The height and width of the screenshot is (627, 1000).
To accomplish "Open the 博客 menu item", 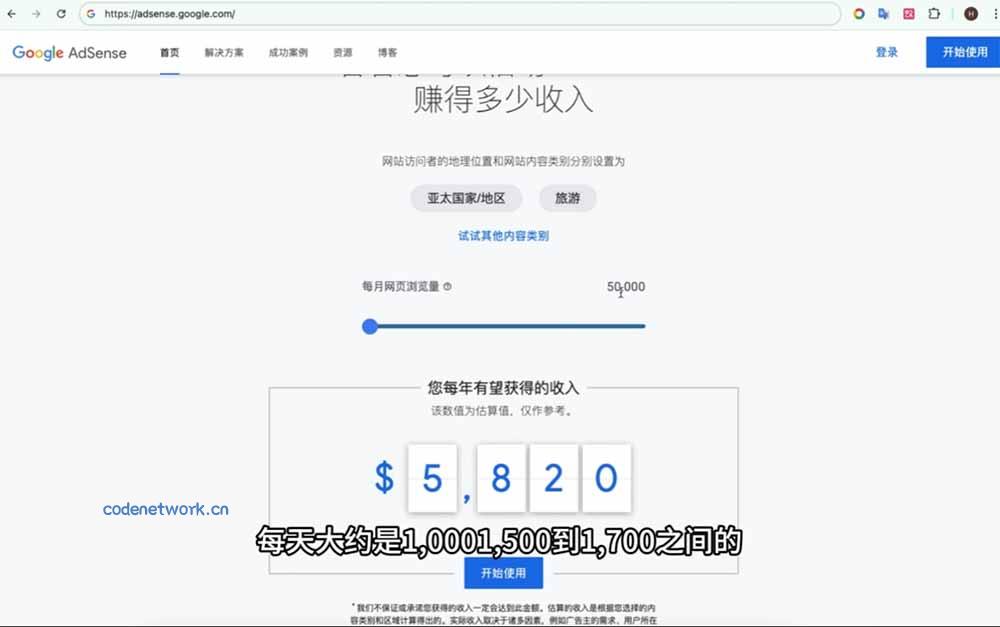I will tap(387, 53).
